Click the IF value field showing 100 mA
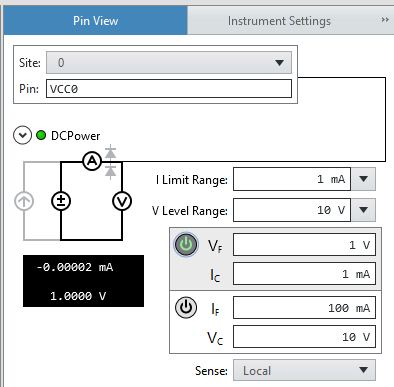The height and width of the screenshot is (387, 394). pos(304,308)
